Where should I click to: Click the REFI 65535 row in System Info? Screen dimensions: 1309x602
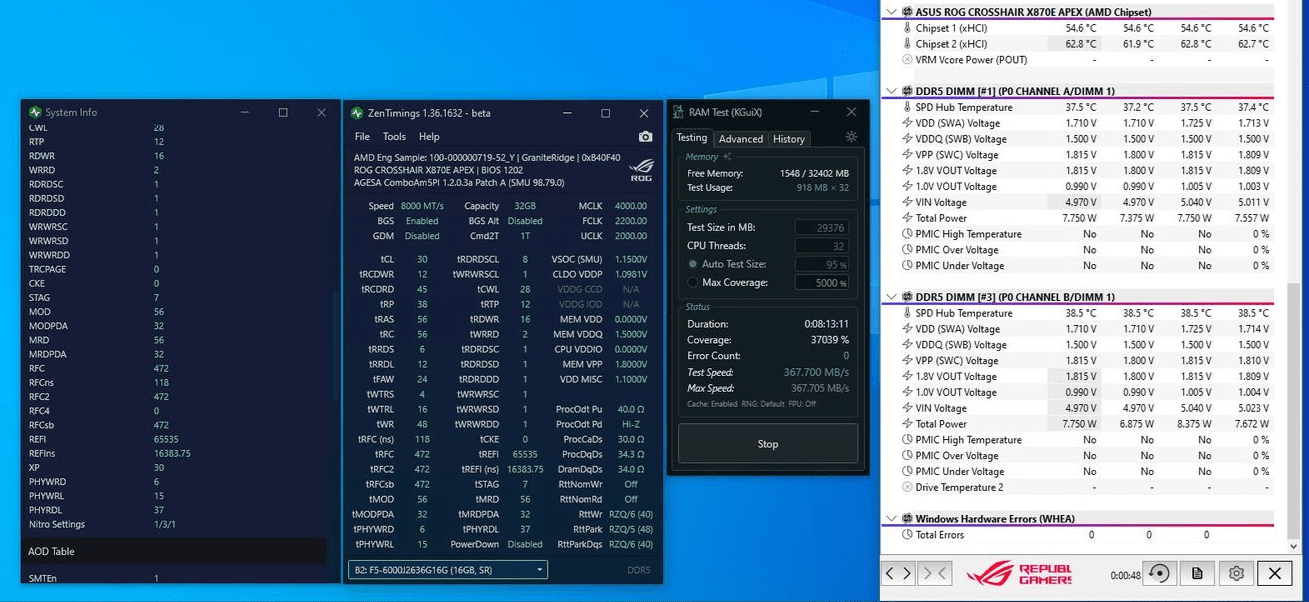click(x=174, y=439)
